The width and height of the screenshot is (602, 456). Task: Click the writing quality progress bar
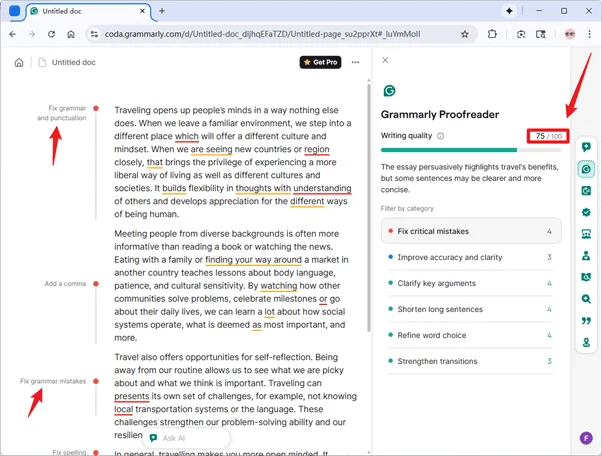pyautogui.click(x=471, y=150)
